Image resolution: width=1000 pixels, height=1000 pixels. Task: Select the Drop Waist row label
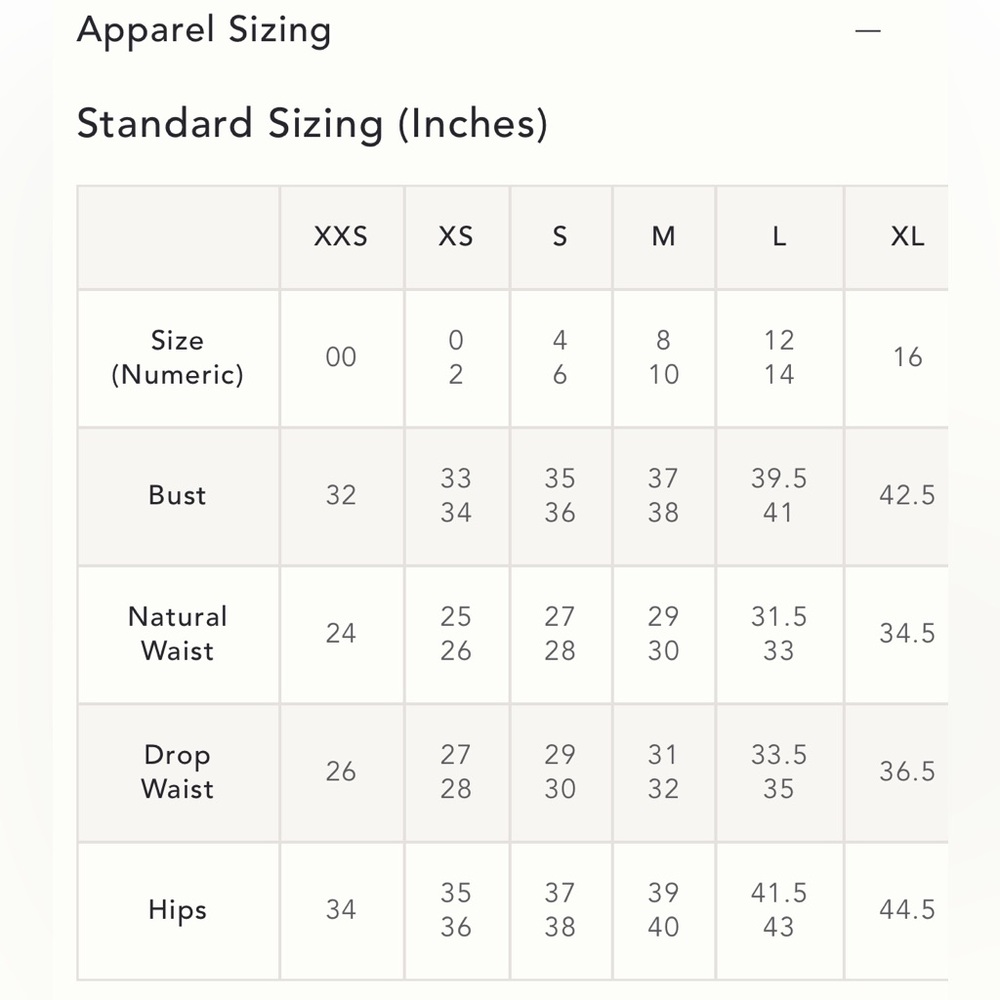tap(177, 772)
